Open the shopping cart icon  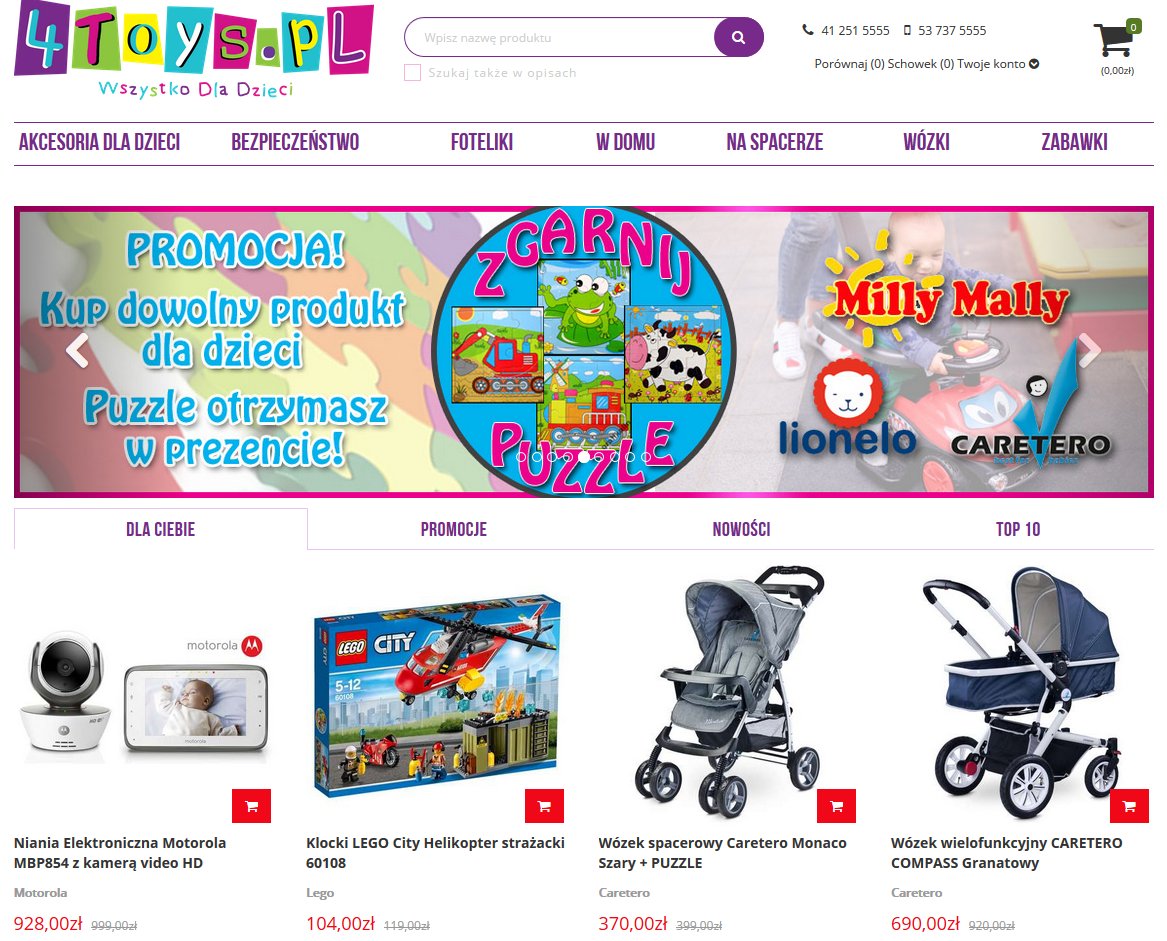1115,40
